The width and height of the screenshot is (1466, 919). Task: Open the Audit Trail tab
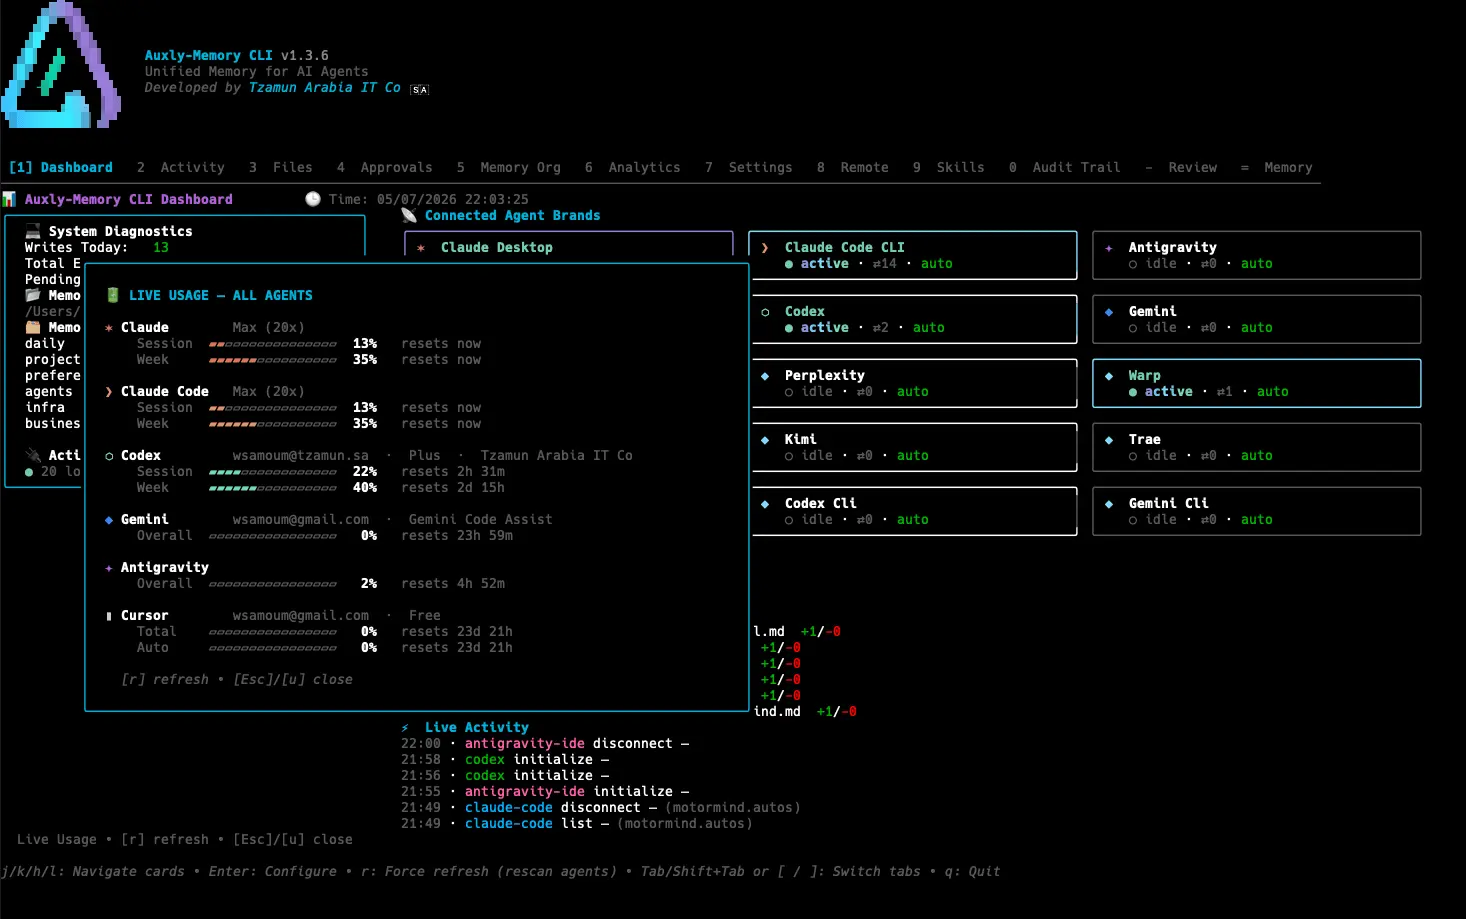click(x=1065, y=168)
